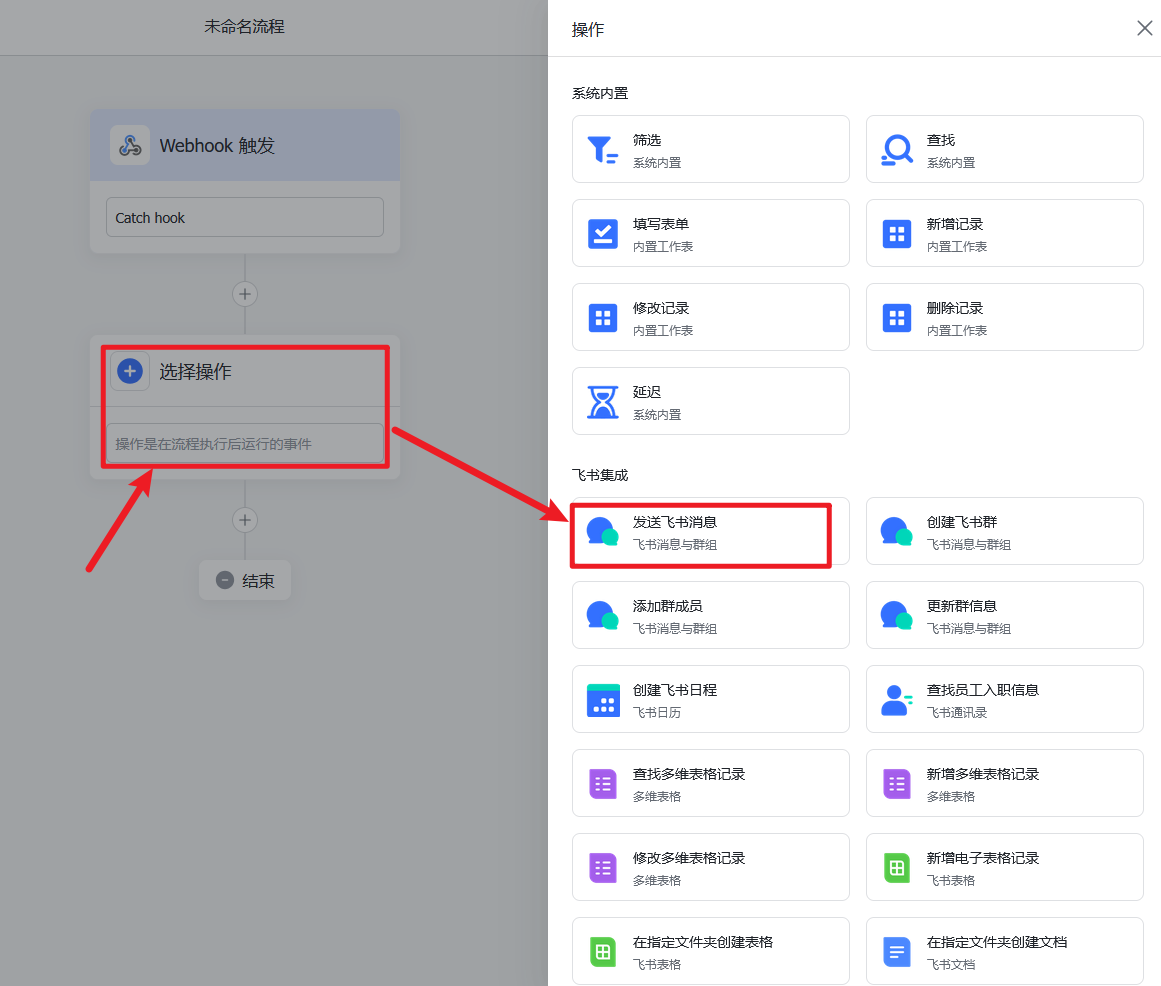
Task: Choose the 填写表单 action title
Action: (660, 224)
